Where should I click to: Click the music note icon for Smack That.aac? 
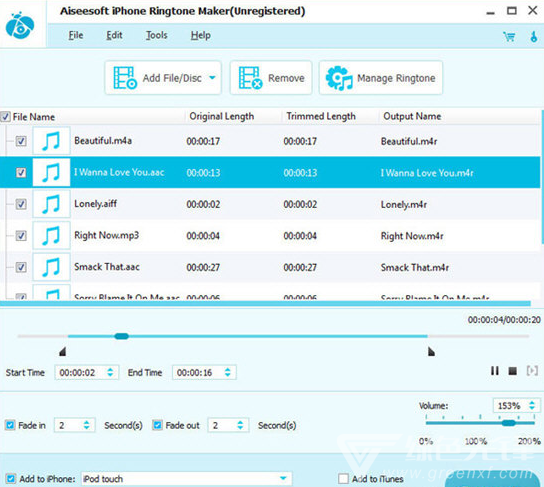[x=51, y=267]
